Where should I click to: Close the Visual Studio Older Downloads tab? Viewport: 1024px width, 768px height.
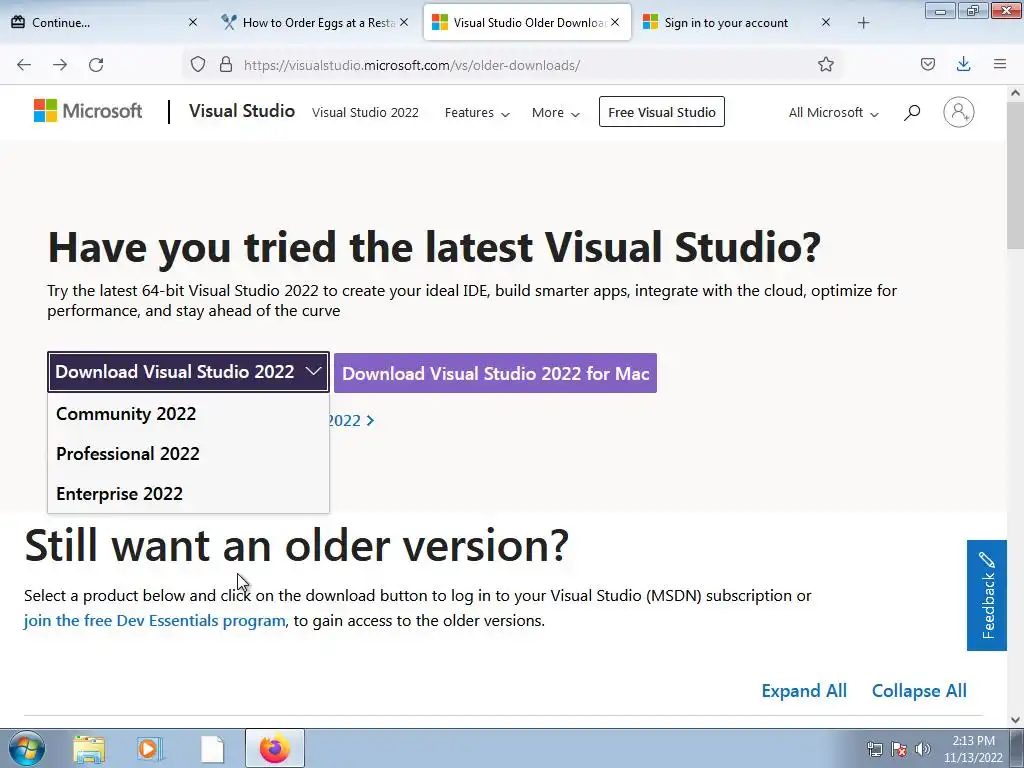[x=615, y=22]
